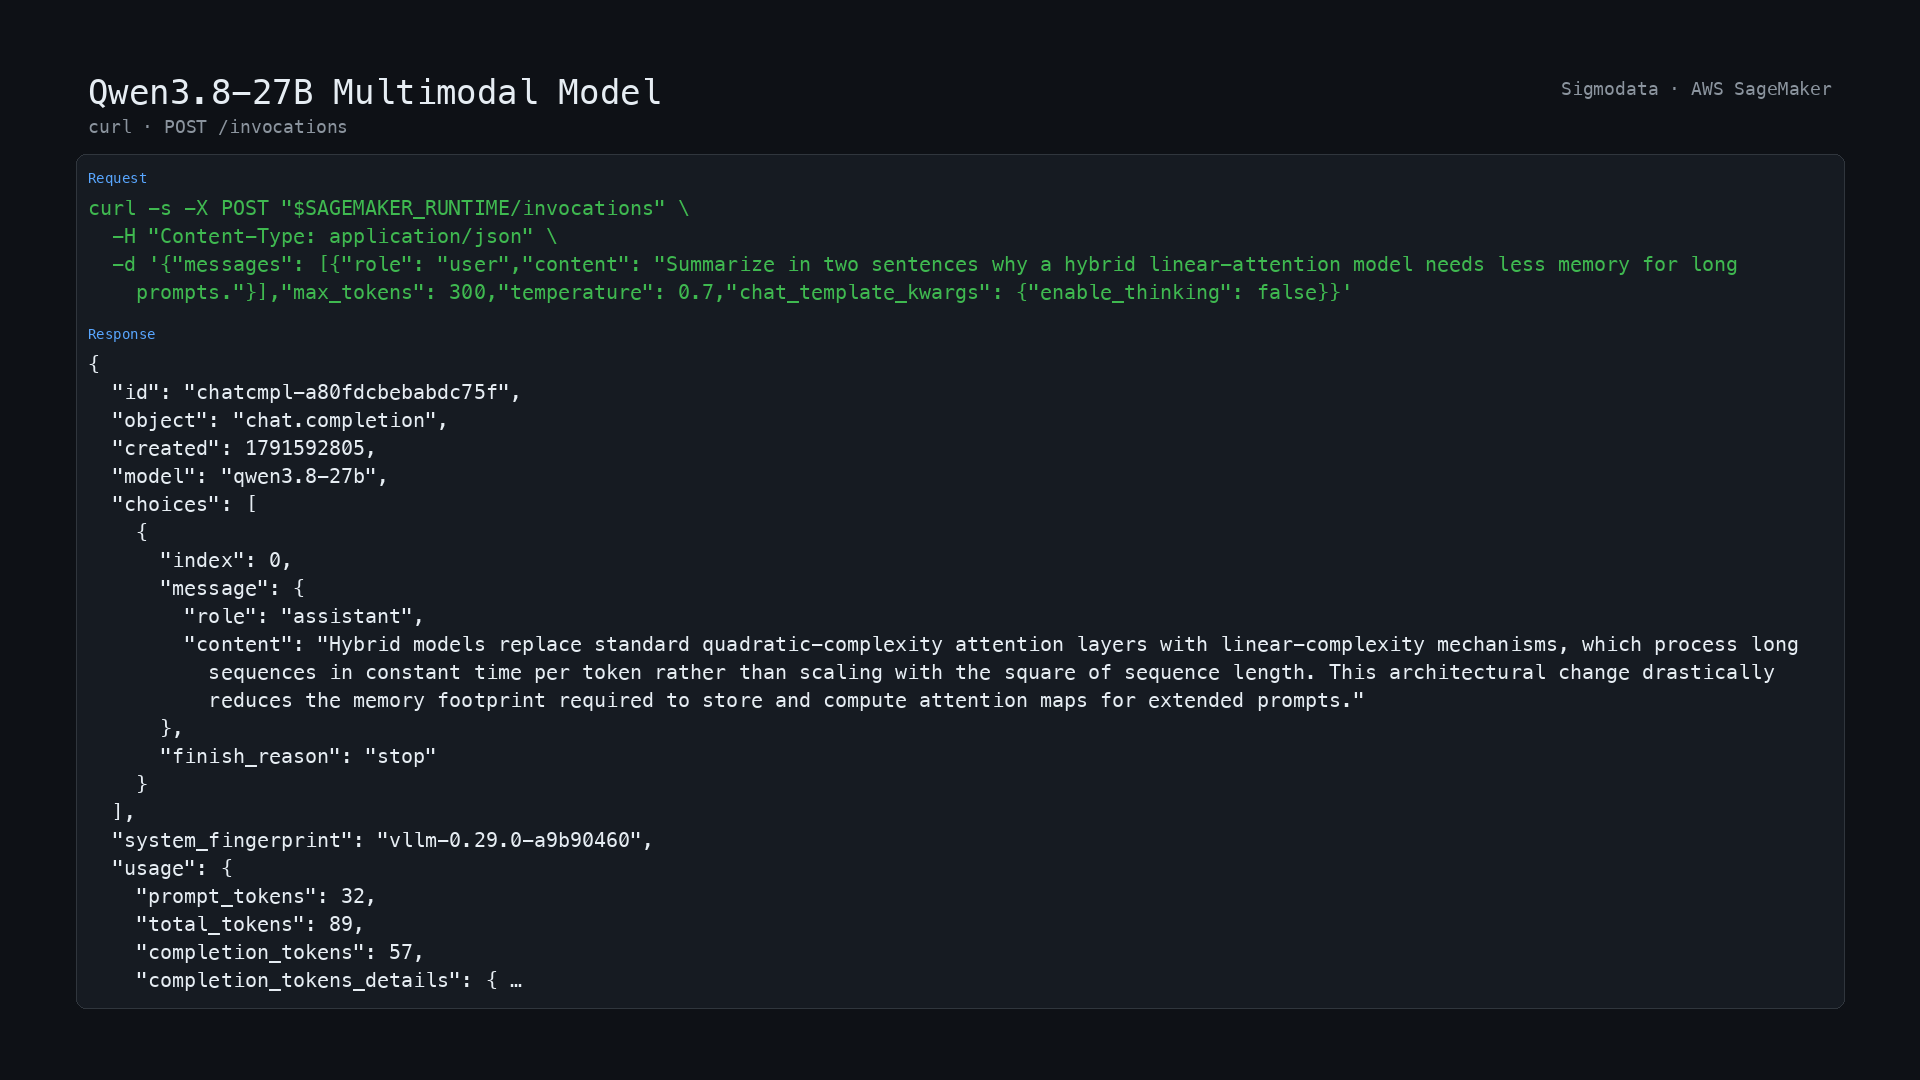Viewport: 1920px width, 1080px height.
Task: Click the finish_reason stop line
Action: click(298, 756)
